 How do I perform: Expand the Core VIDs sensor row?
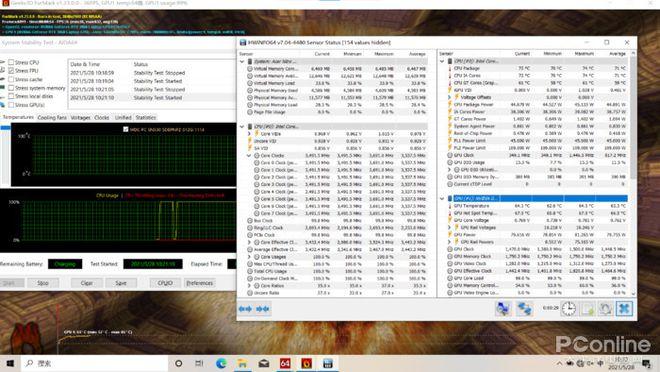click(249, 134)
